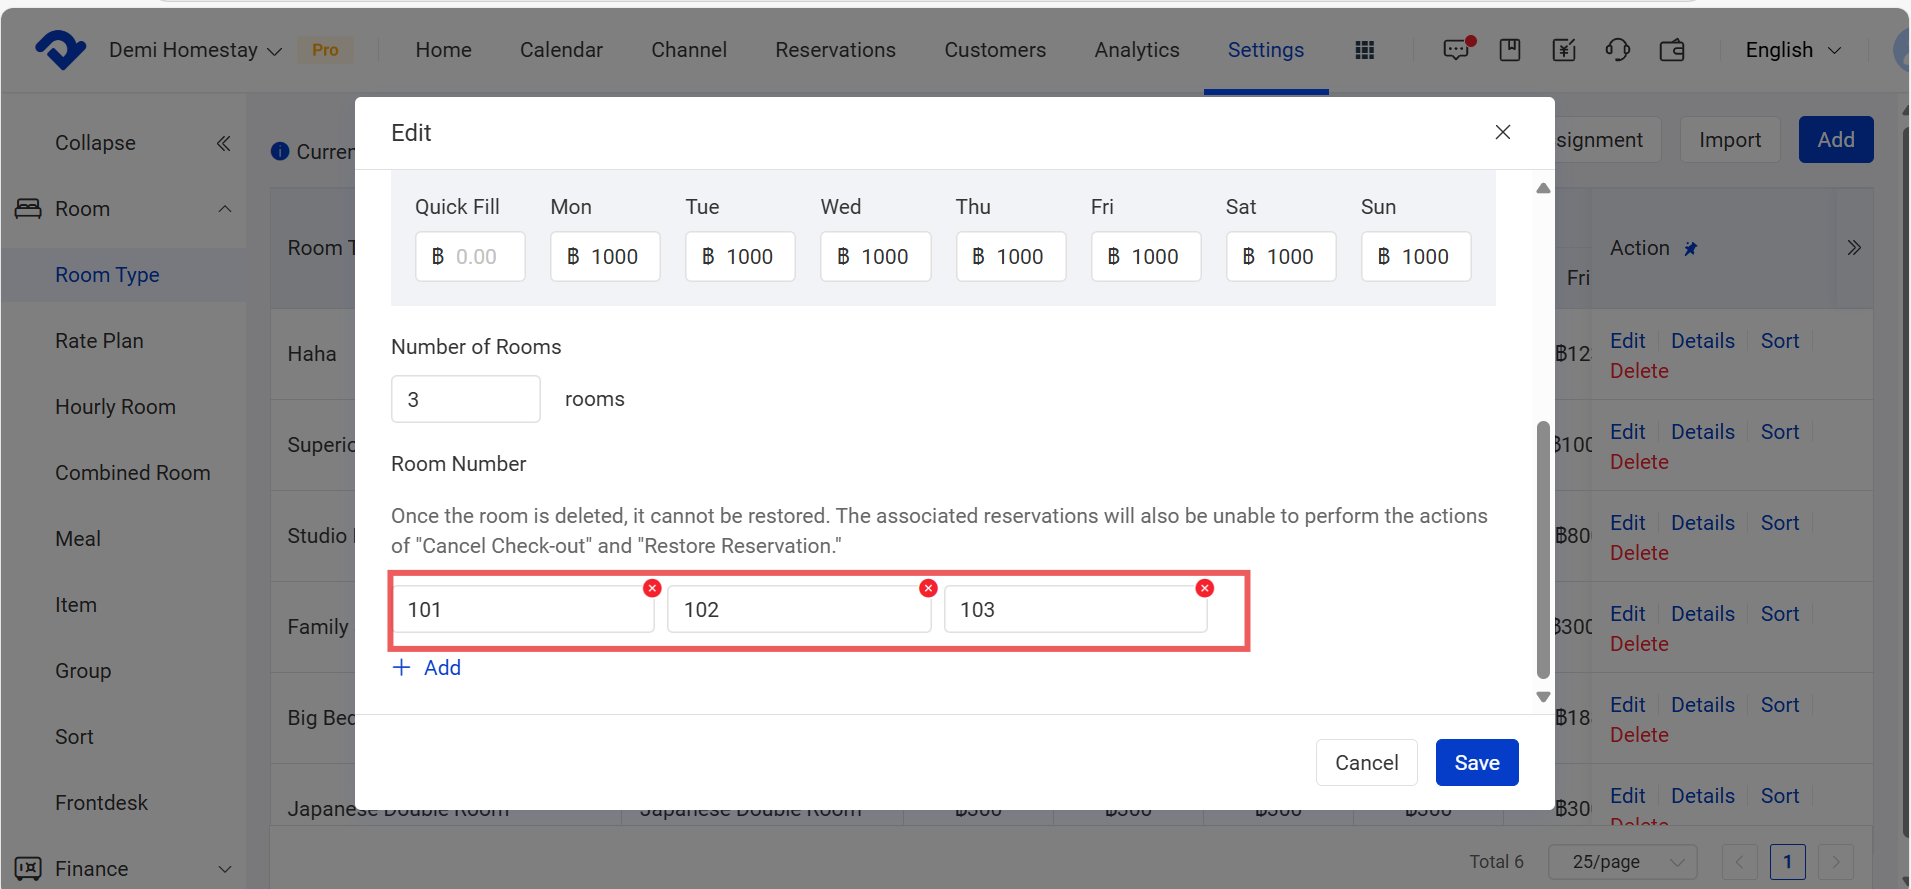The image size is (1911, 889).
Task: Open the Demi Homestay property dropdown
Action: tap(195, 50)
